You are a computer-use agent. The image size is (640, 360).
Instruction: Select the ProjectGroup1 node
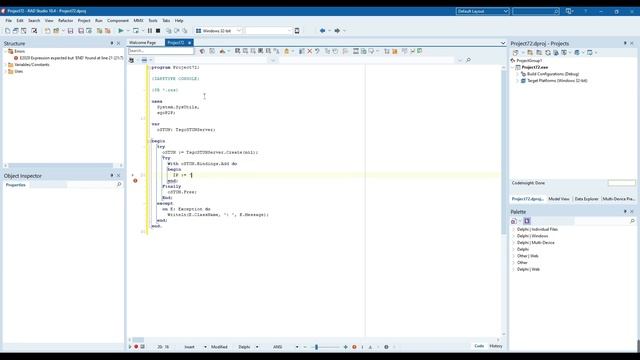529,60
